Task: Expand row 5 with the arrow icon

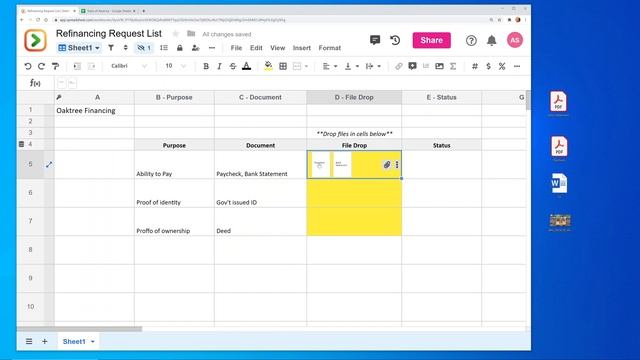Action: tap(49, 164)
